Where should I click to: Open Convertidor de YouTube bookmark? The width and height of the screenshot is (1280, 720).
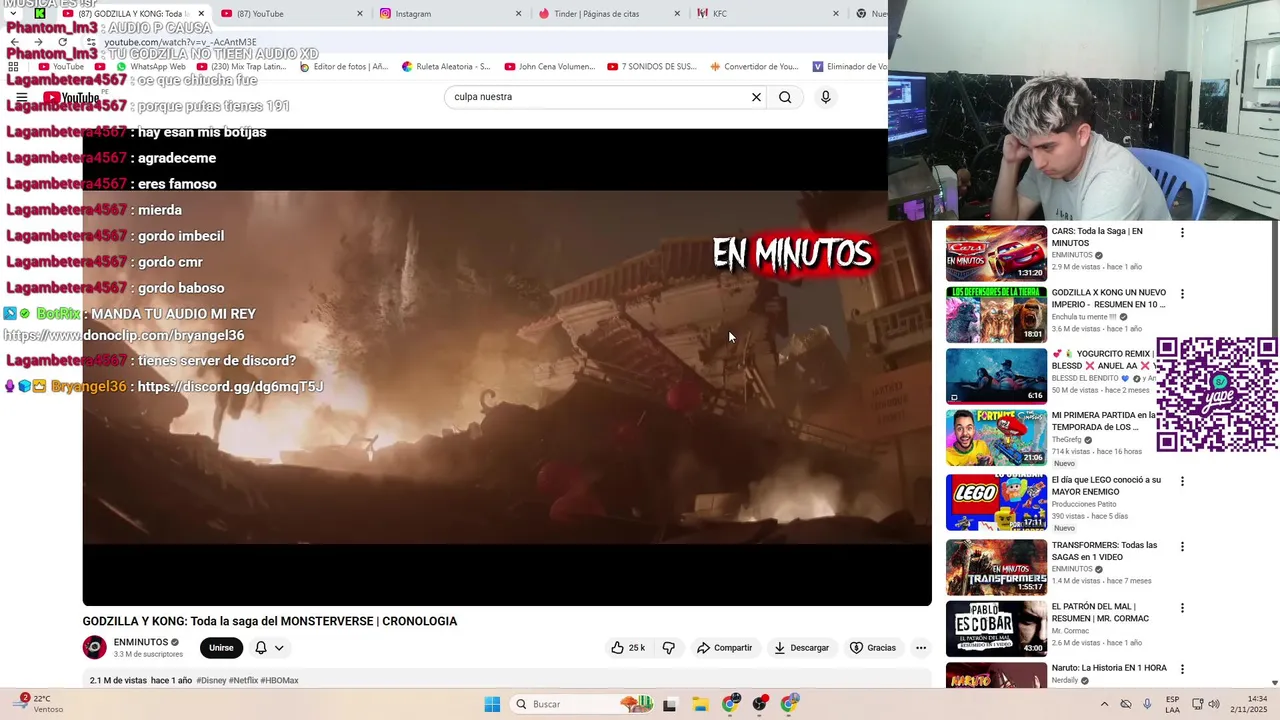pos(755,67)
